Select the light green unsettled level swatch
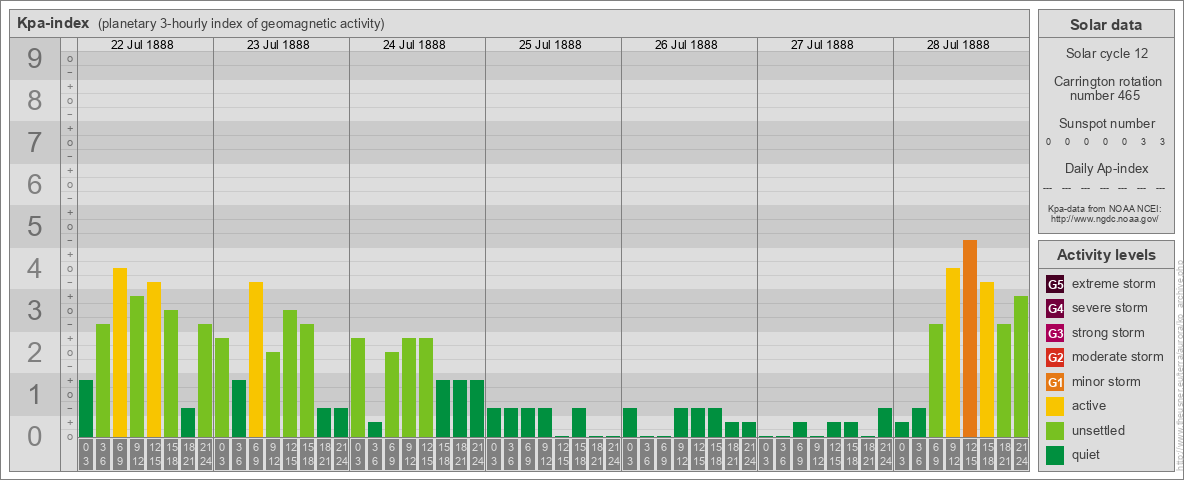 coord(1055,431)
